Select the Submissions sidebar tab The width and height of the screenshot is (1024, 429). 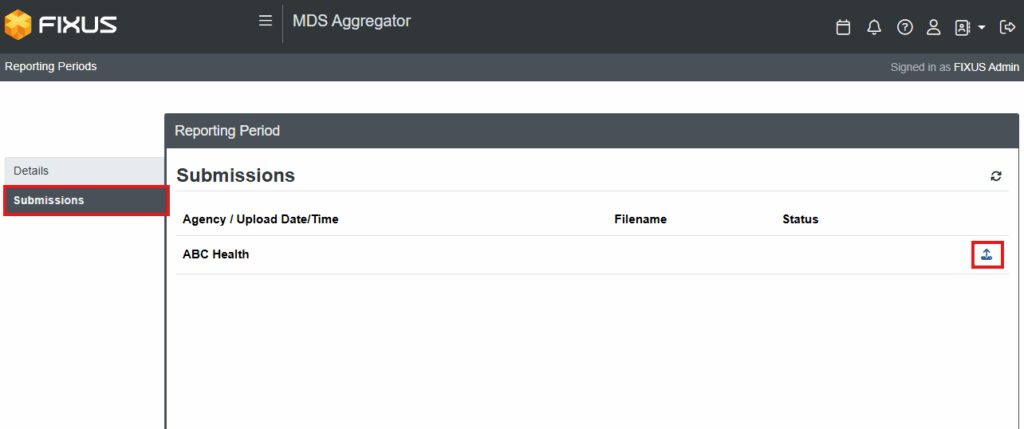click(86, 200)
